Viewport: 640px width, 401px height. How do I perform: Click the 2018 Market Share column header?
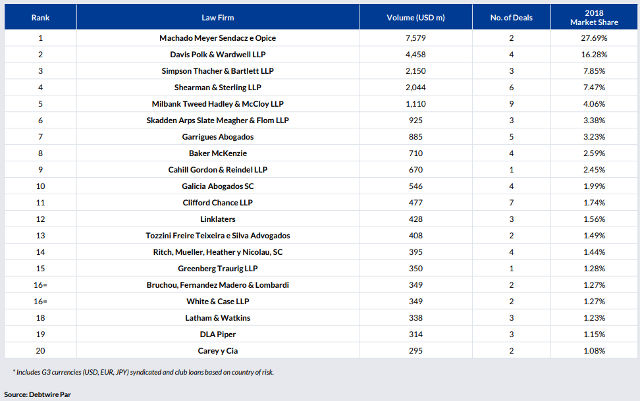pos(594,18)
